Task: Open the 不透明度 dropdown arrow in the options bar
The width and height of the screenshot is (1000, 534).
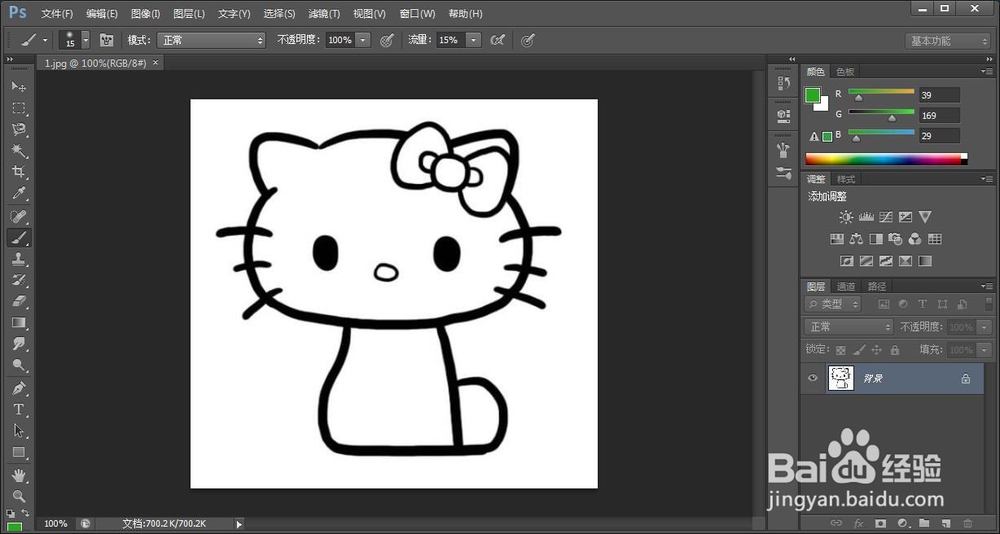Action: pos(363,40)
